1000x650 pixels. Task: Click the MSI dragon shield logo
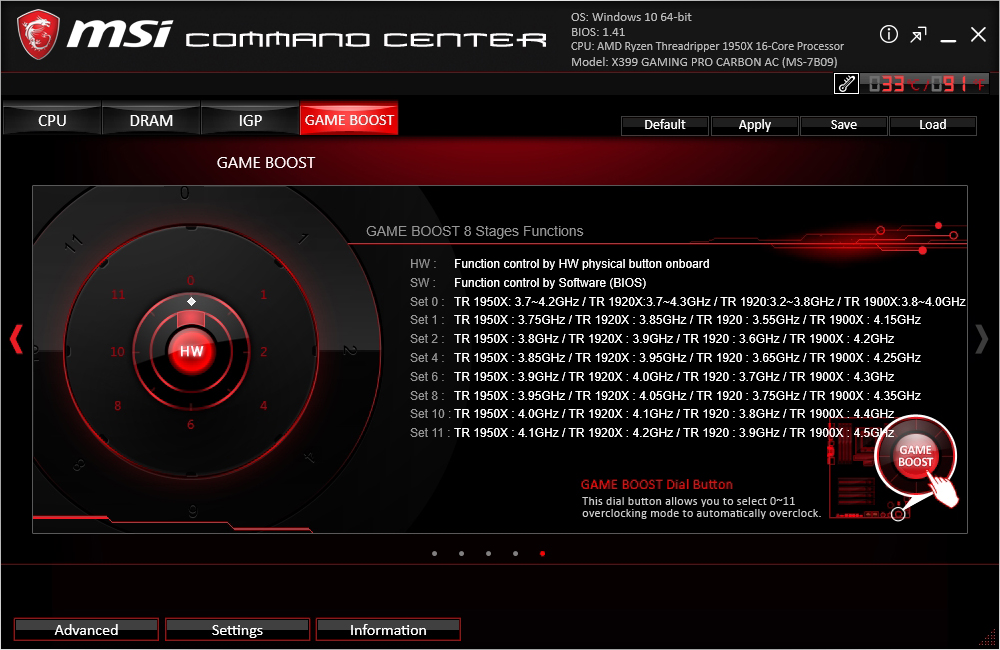pyautogui.click(x=38, y=36)
